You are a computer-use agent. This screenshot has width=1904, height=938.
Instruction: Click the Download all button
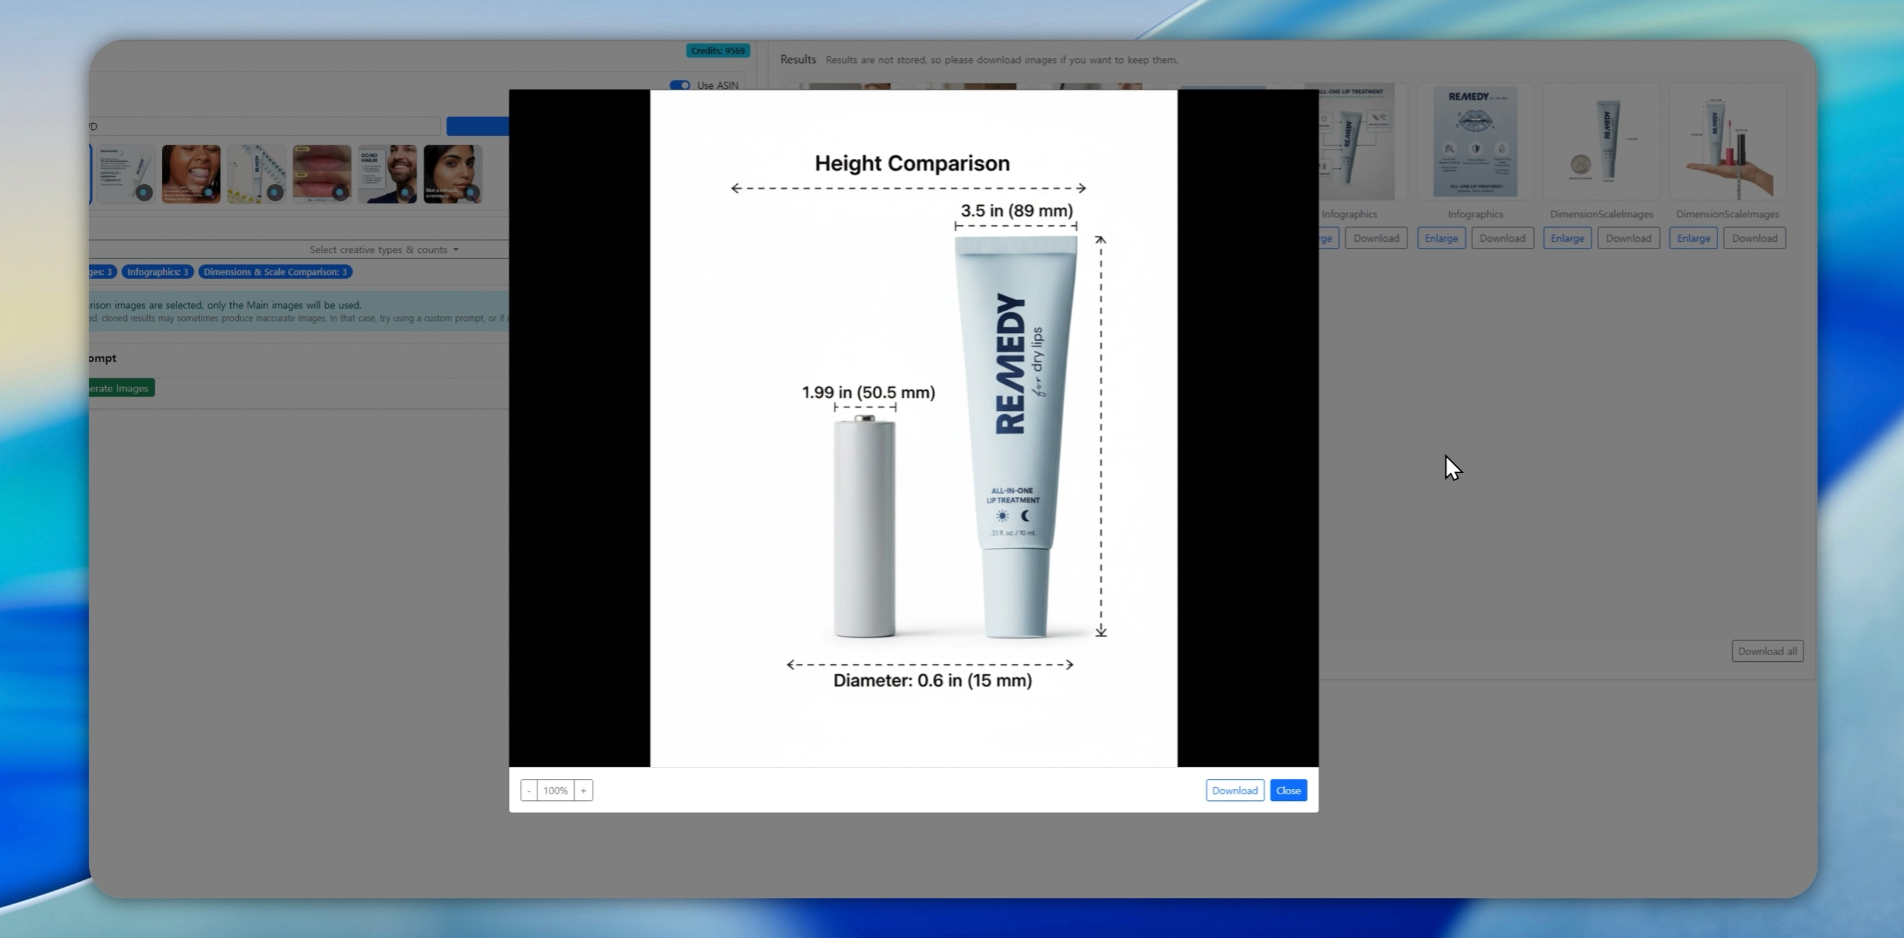coord(1767,651)
